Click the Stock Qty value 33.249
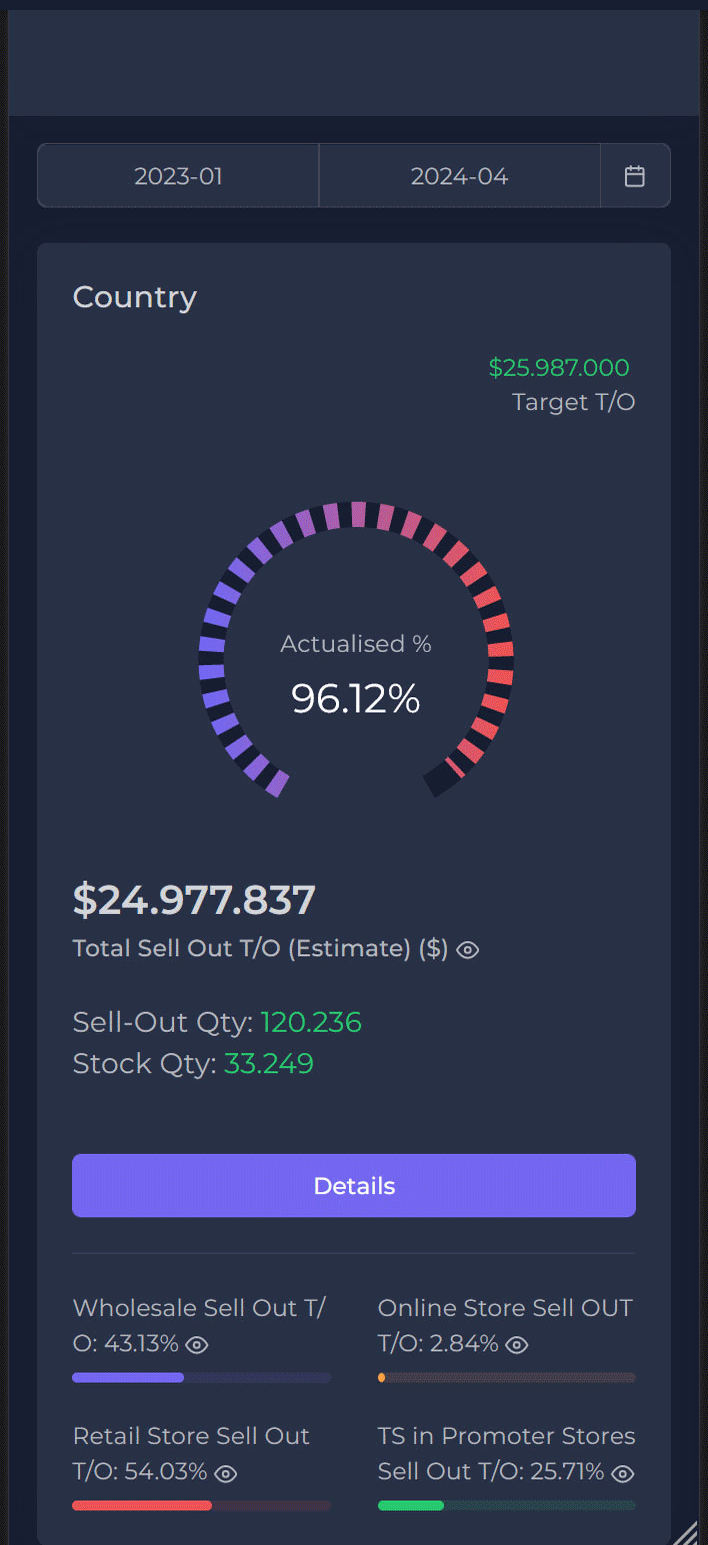Screen dimensions: 708x1545 (x=269, y=1063)
